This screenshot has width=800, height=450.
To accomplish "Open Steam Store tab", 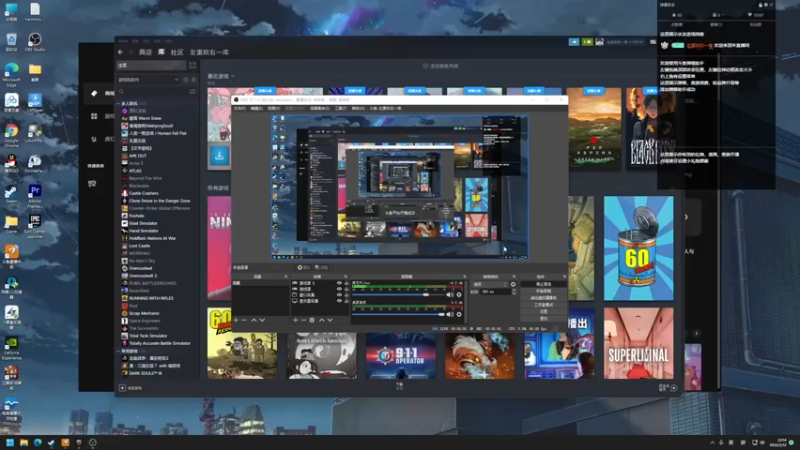I will pos(145,52).
